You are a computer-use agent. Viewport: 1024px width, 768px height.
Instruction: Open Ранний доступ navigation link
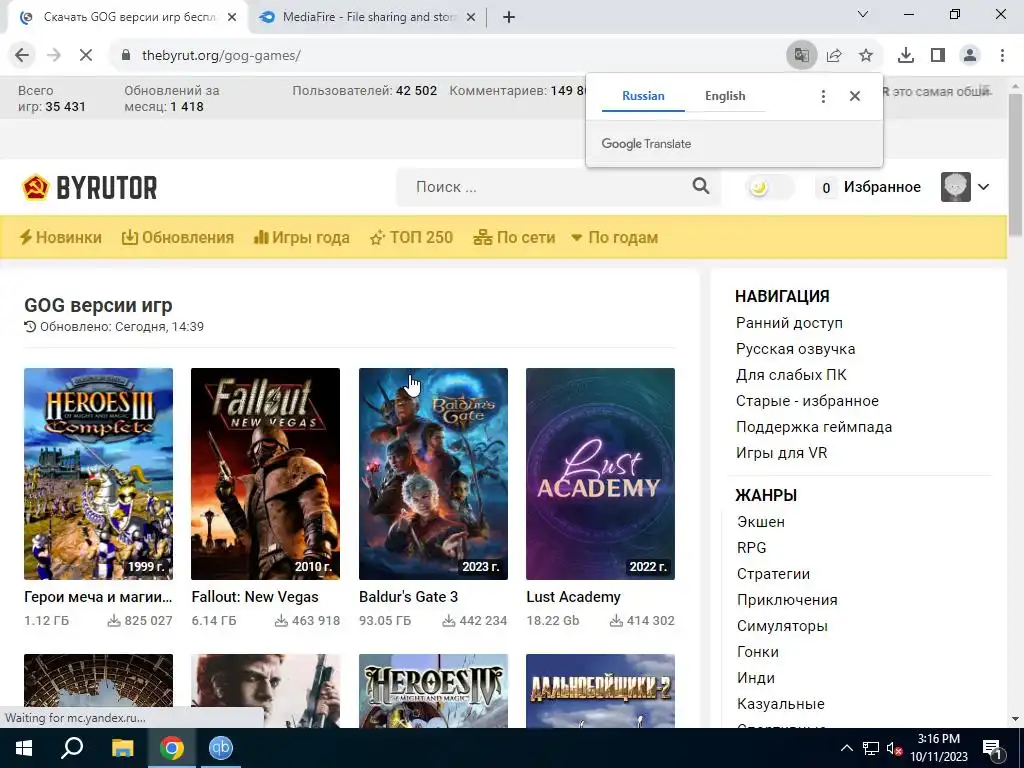point(789,323)
